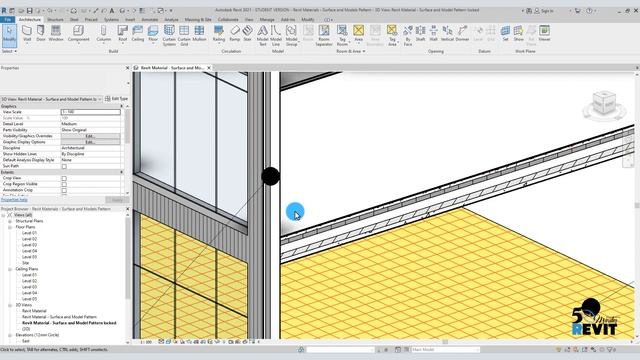Click Edit for Visibility/Graphics Overrides
Screen dimensions: 640x360
(90, 136)
